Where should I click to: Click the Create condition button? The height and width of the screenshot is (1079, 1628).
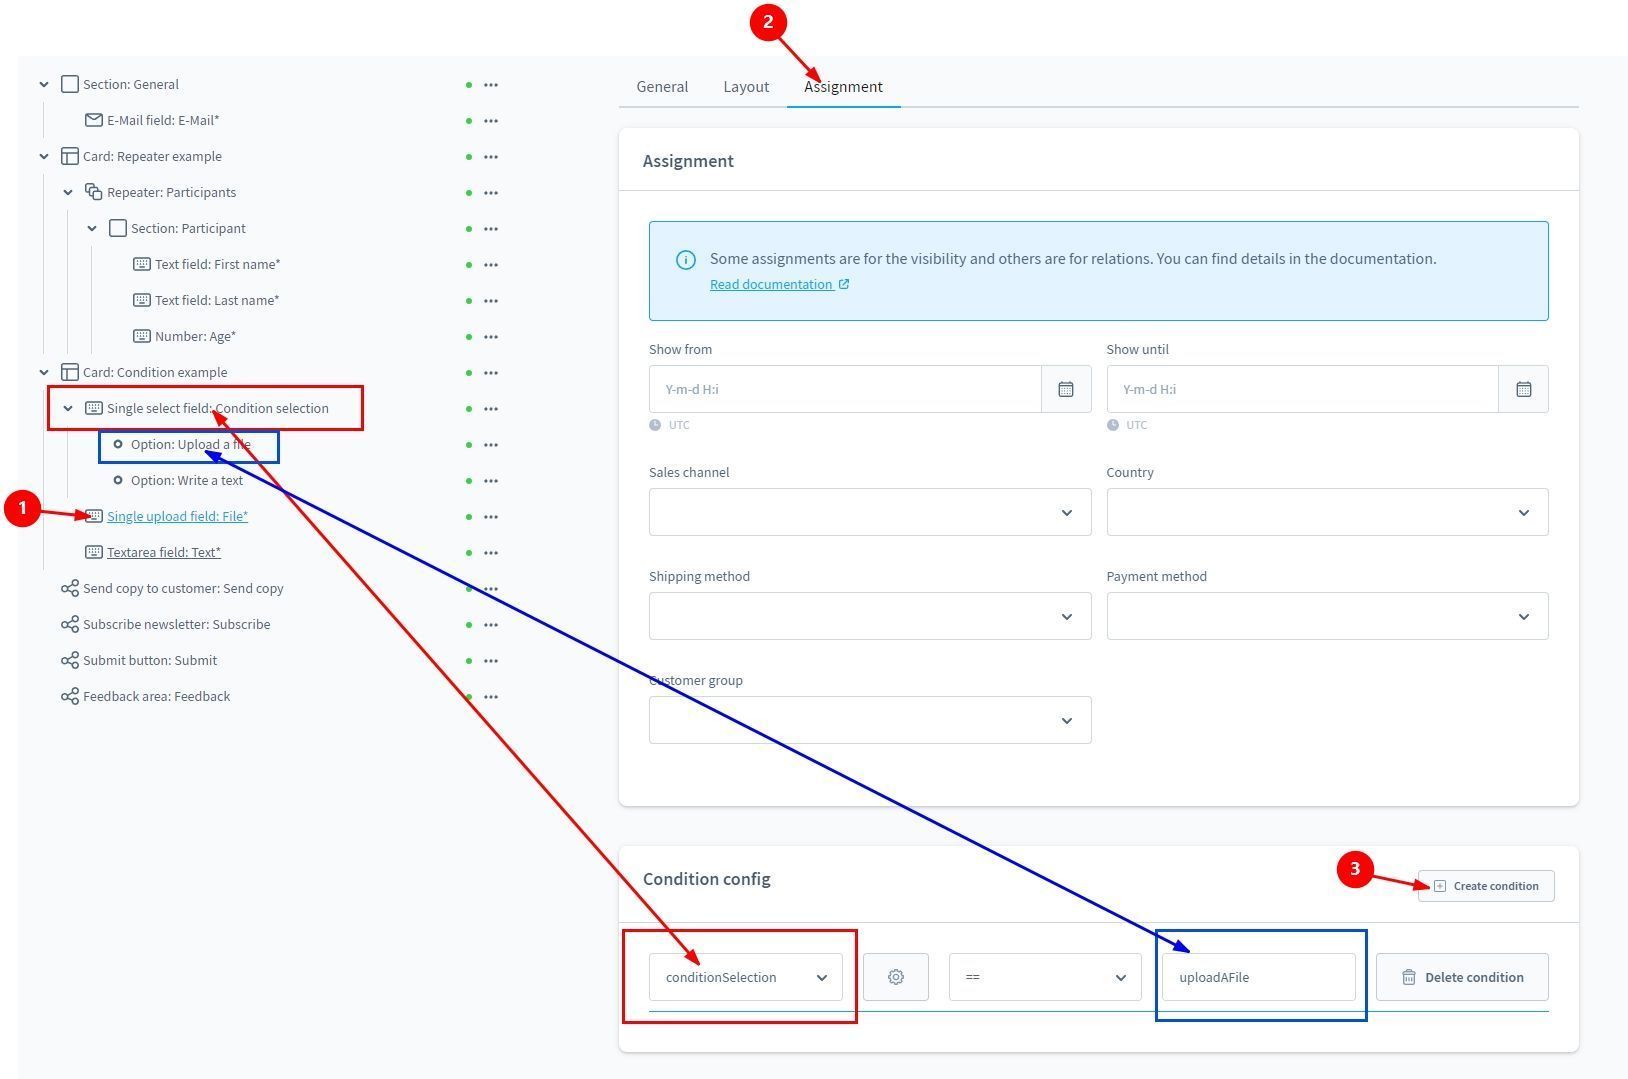pyautogui.click(x=1485, y=886)
